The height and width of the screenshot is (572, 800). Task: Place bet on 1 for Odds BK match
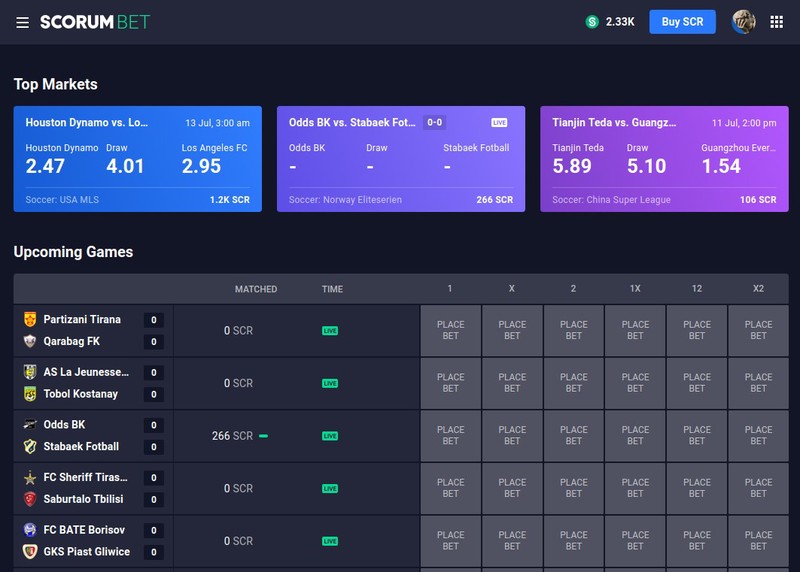tap(451, 436)
